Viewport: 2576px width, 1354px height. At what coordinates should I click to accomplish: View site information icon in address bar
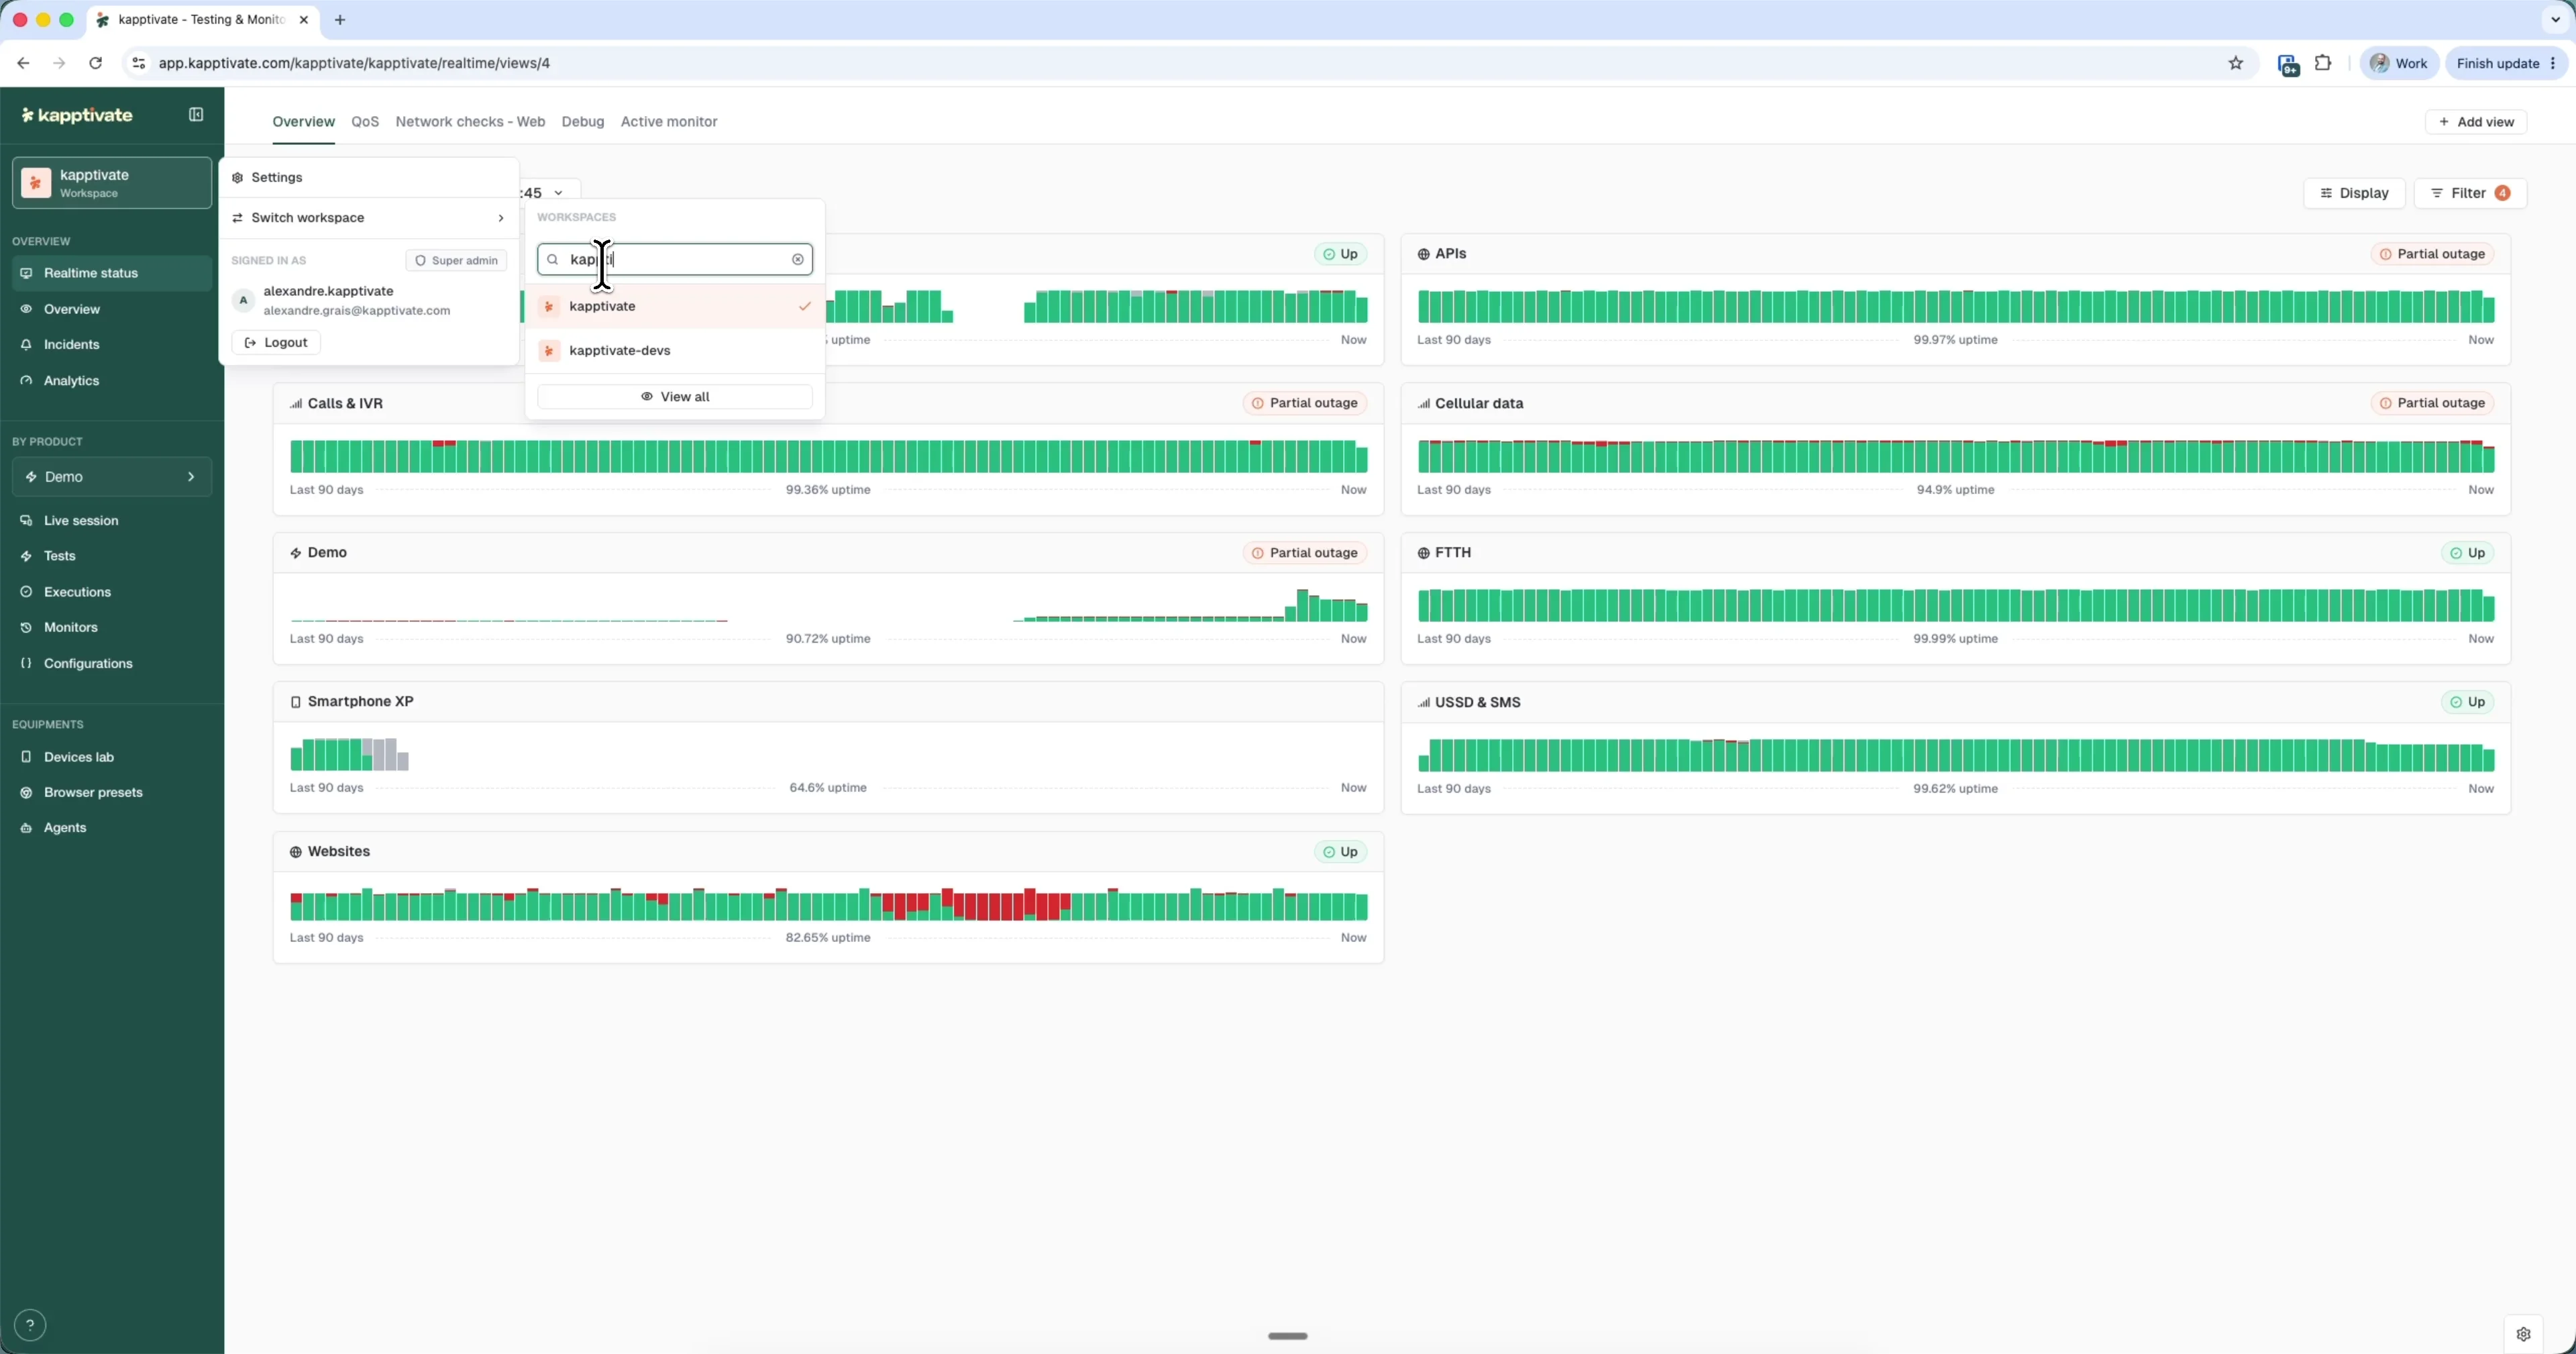[x=139, y=63]
